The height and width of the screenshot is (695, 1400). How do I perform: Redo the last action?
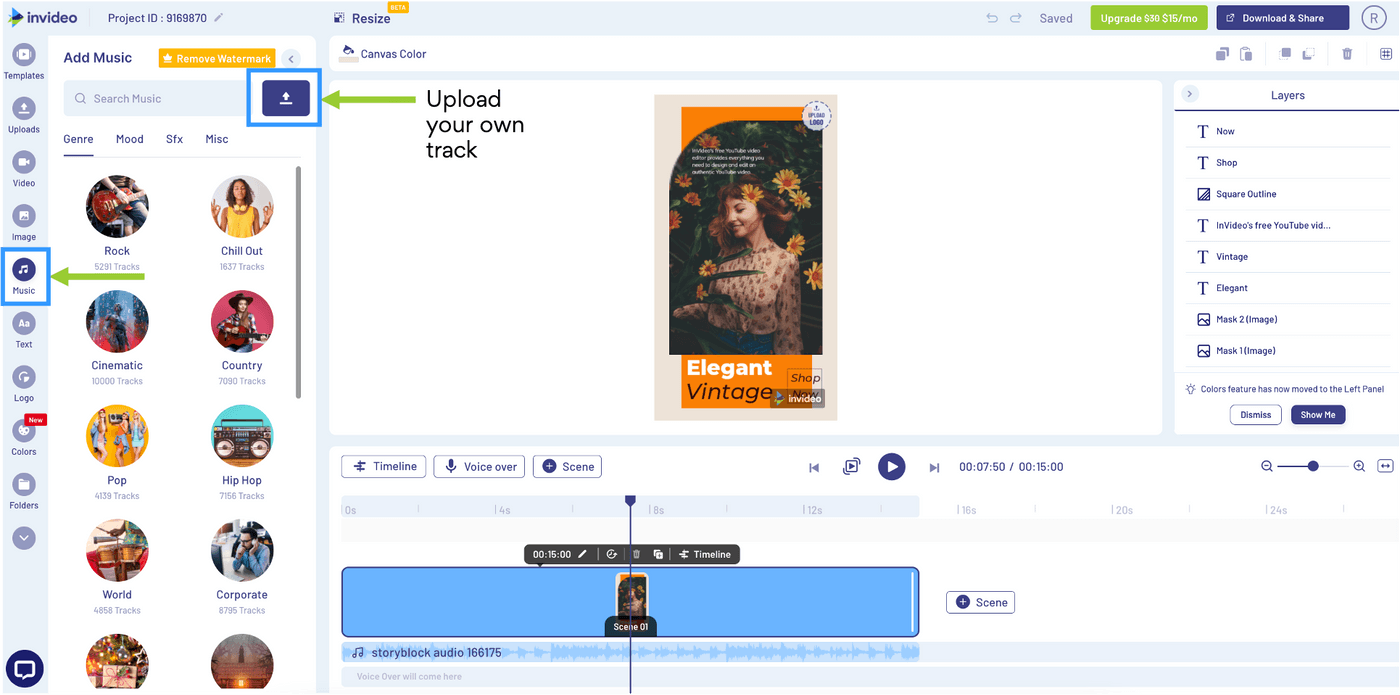[1016, 18]
